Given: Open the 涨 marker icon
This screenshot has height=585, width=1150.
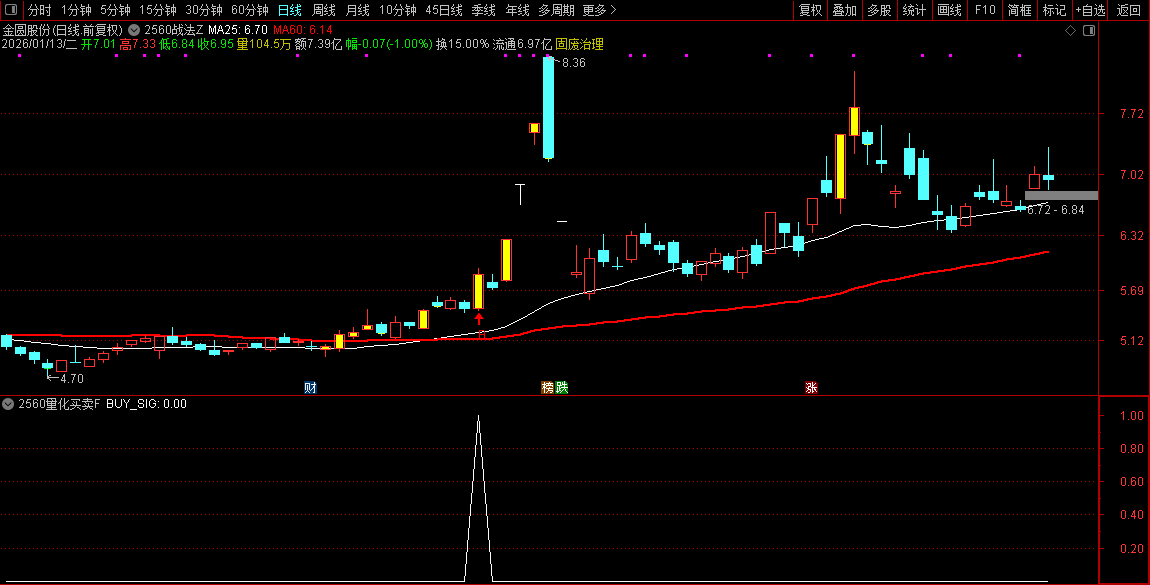Looking at the screenshot, I should (x=811, y=387).
